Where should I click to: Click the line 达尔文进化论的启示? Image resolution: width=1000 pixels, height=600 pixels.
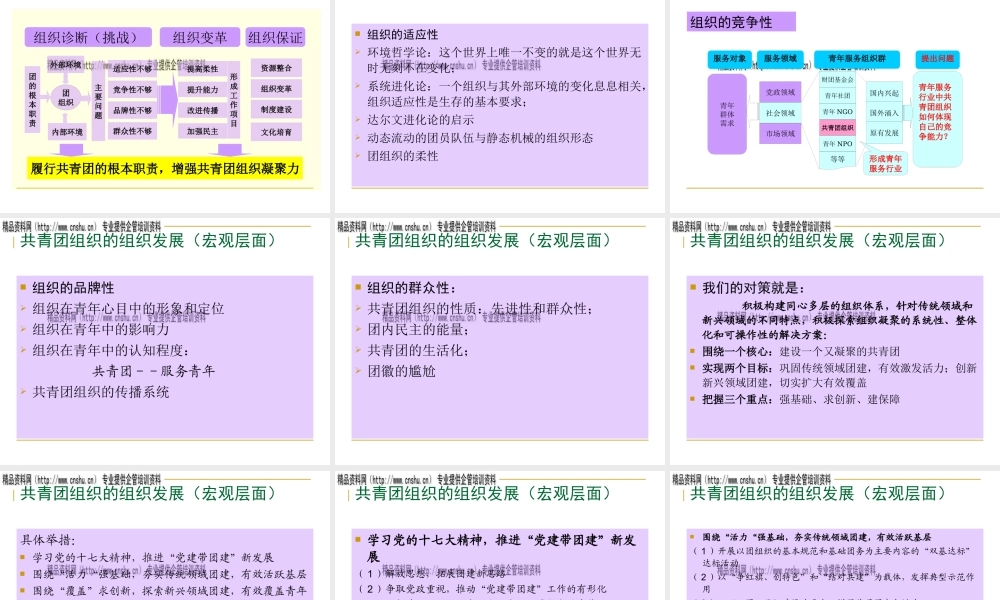pos(420,120)
